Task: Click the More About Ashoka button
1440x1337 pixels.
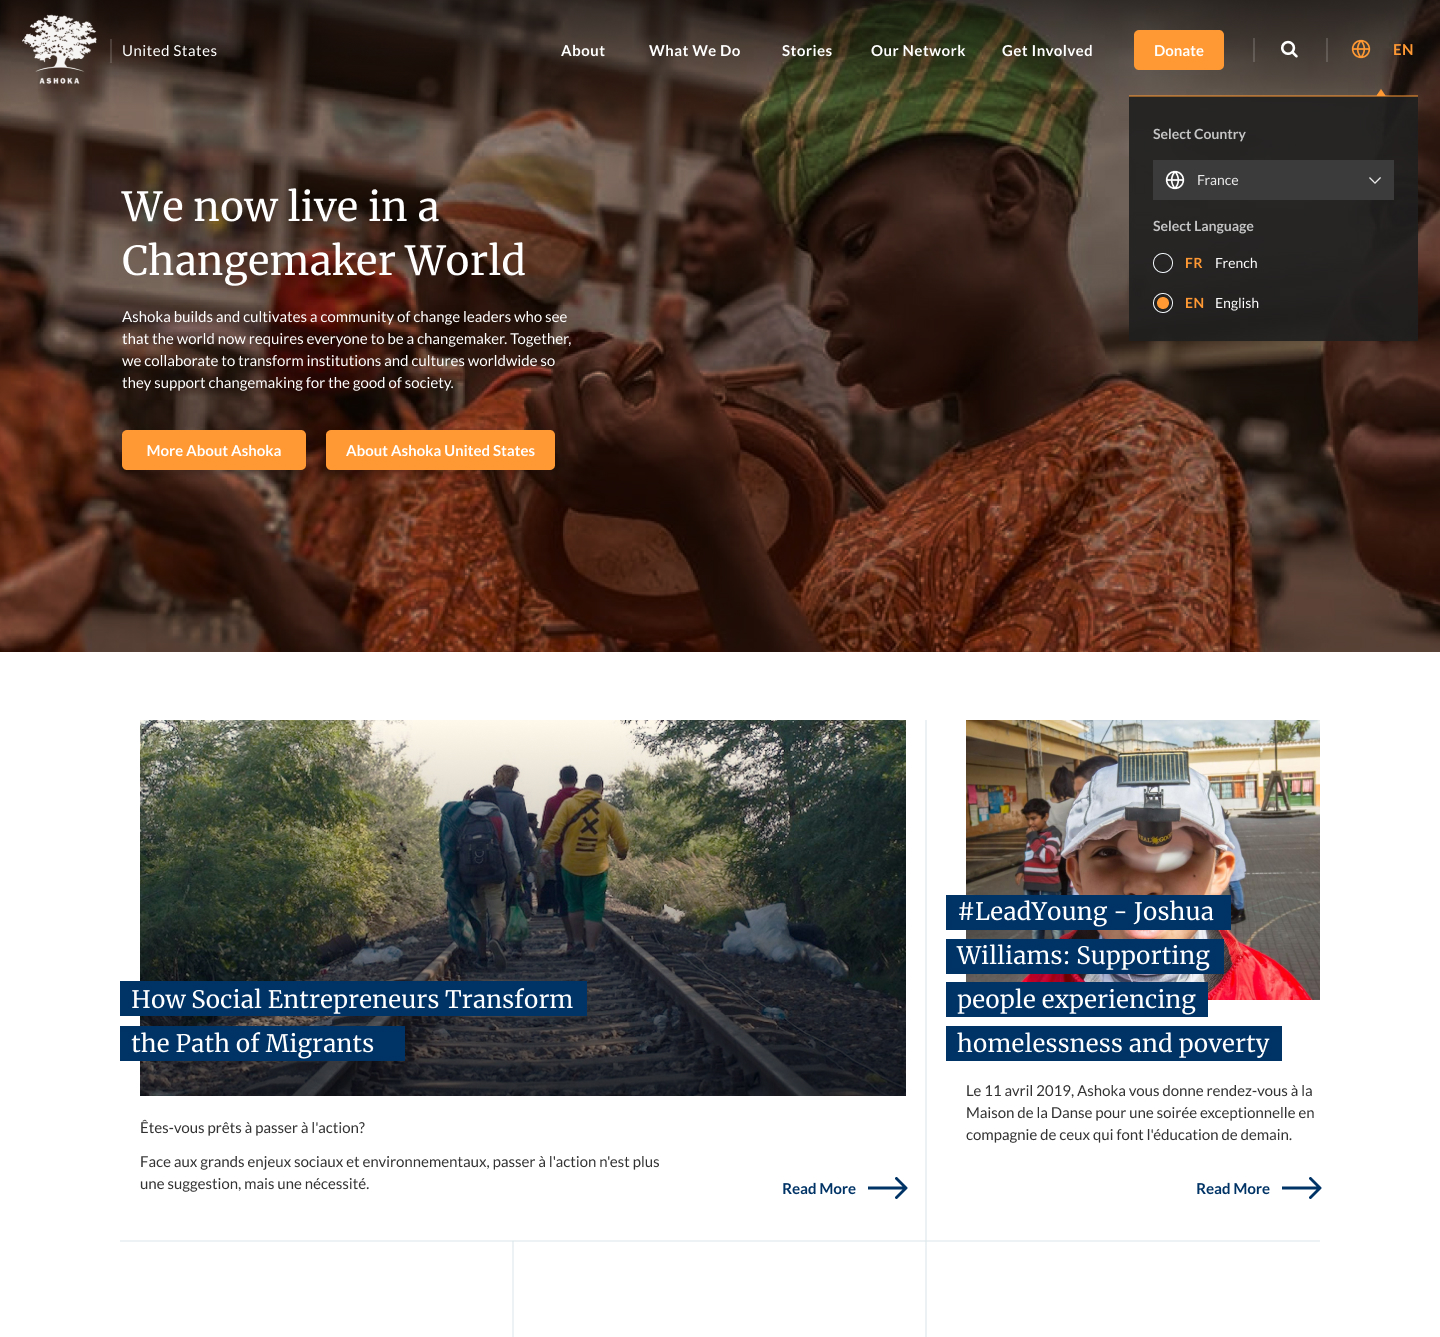Action: coord(214,450)
